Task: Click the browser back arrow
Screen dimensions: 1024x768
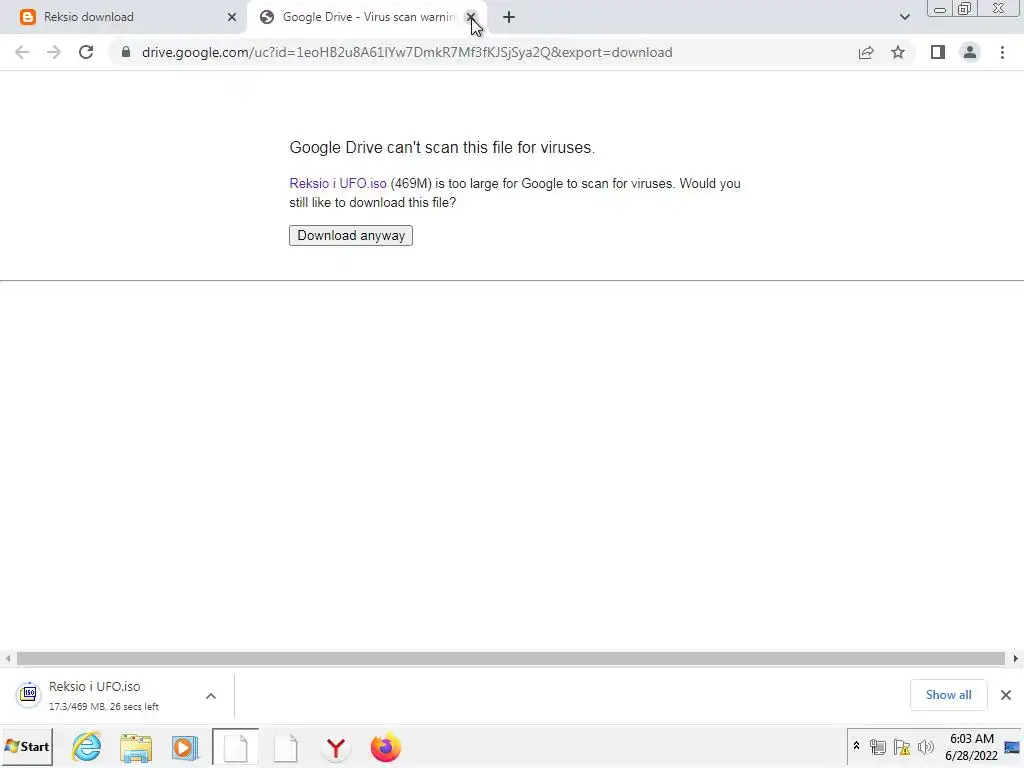Action: point(22,52)
